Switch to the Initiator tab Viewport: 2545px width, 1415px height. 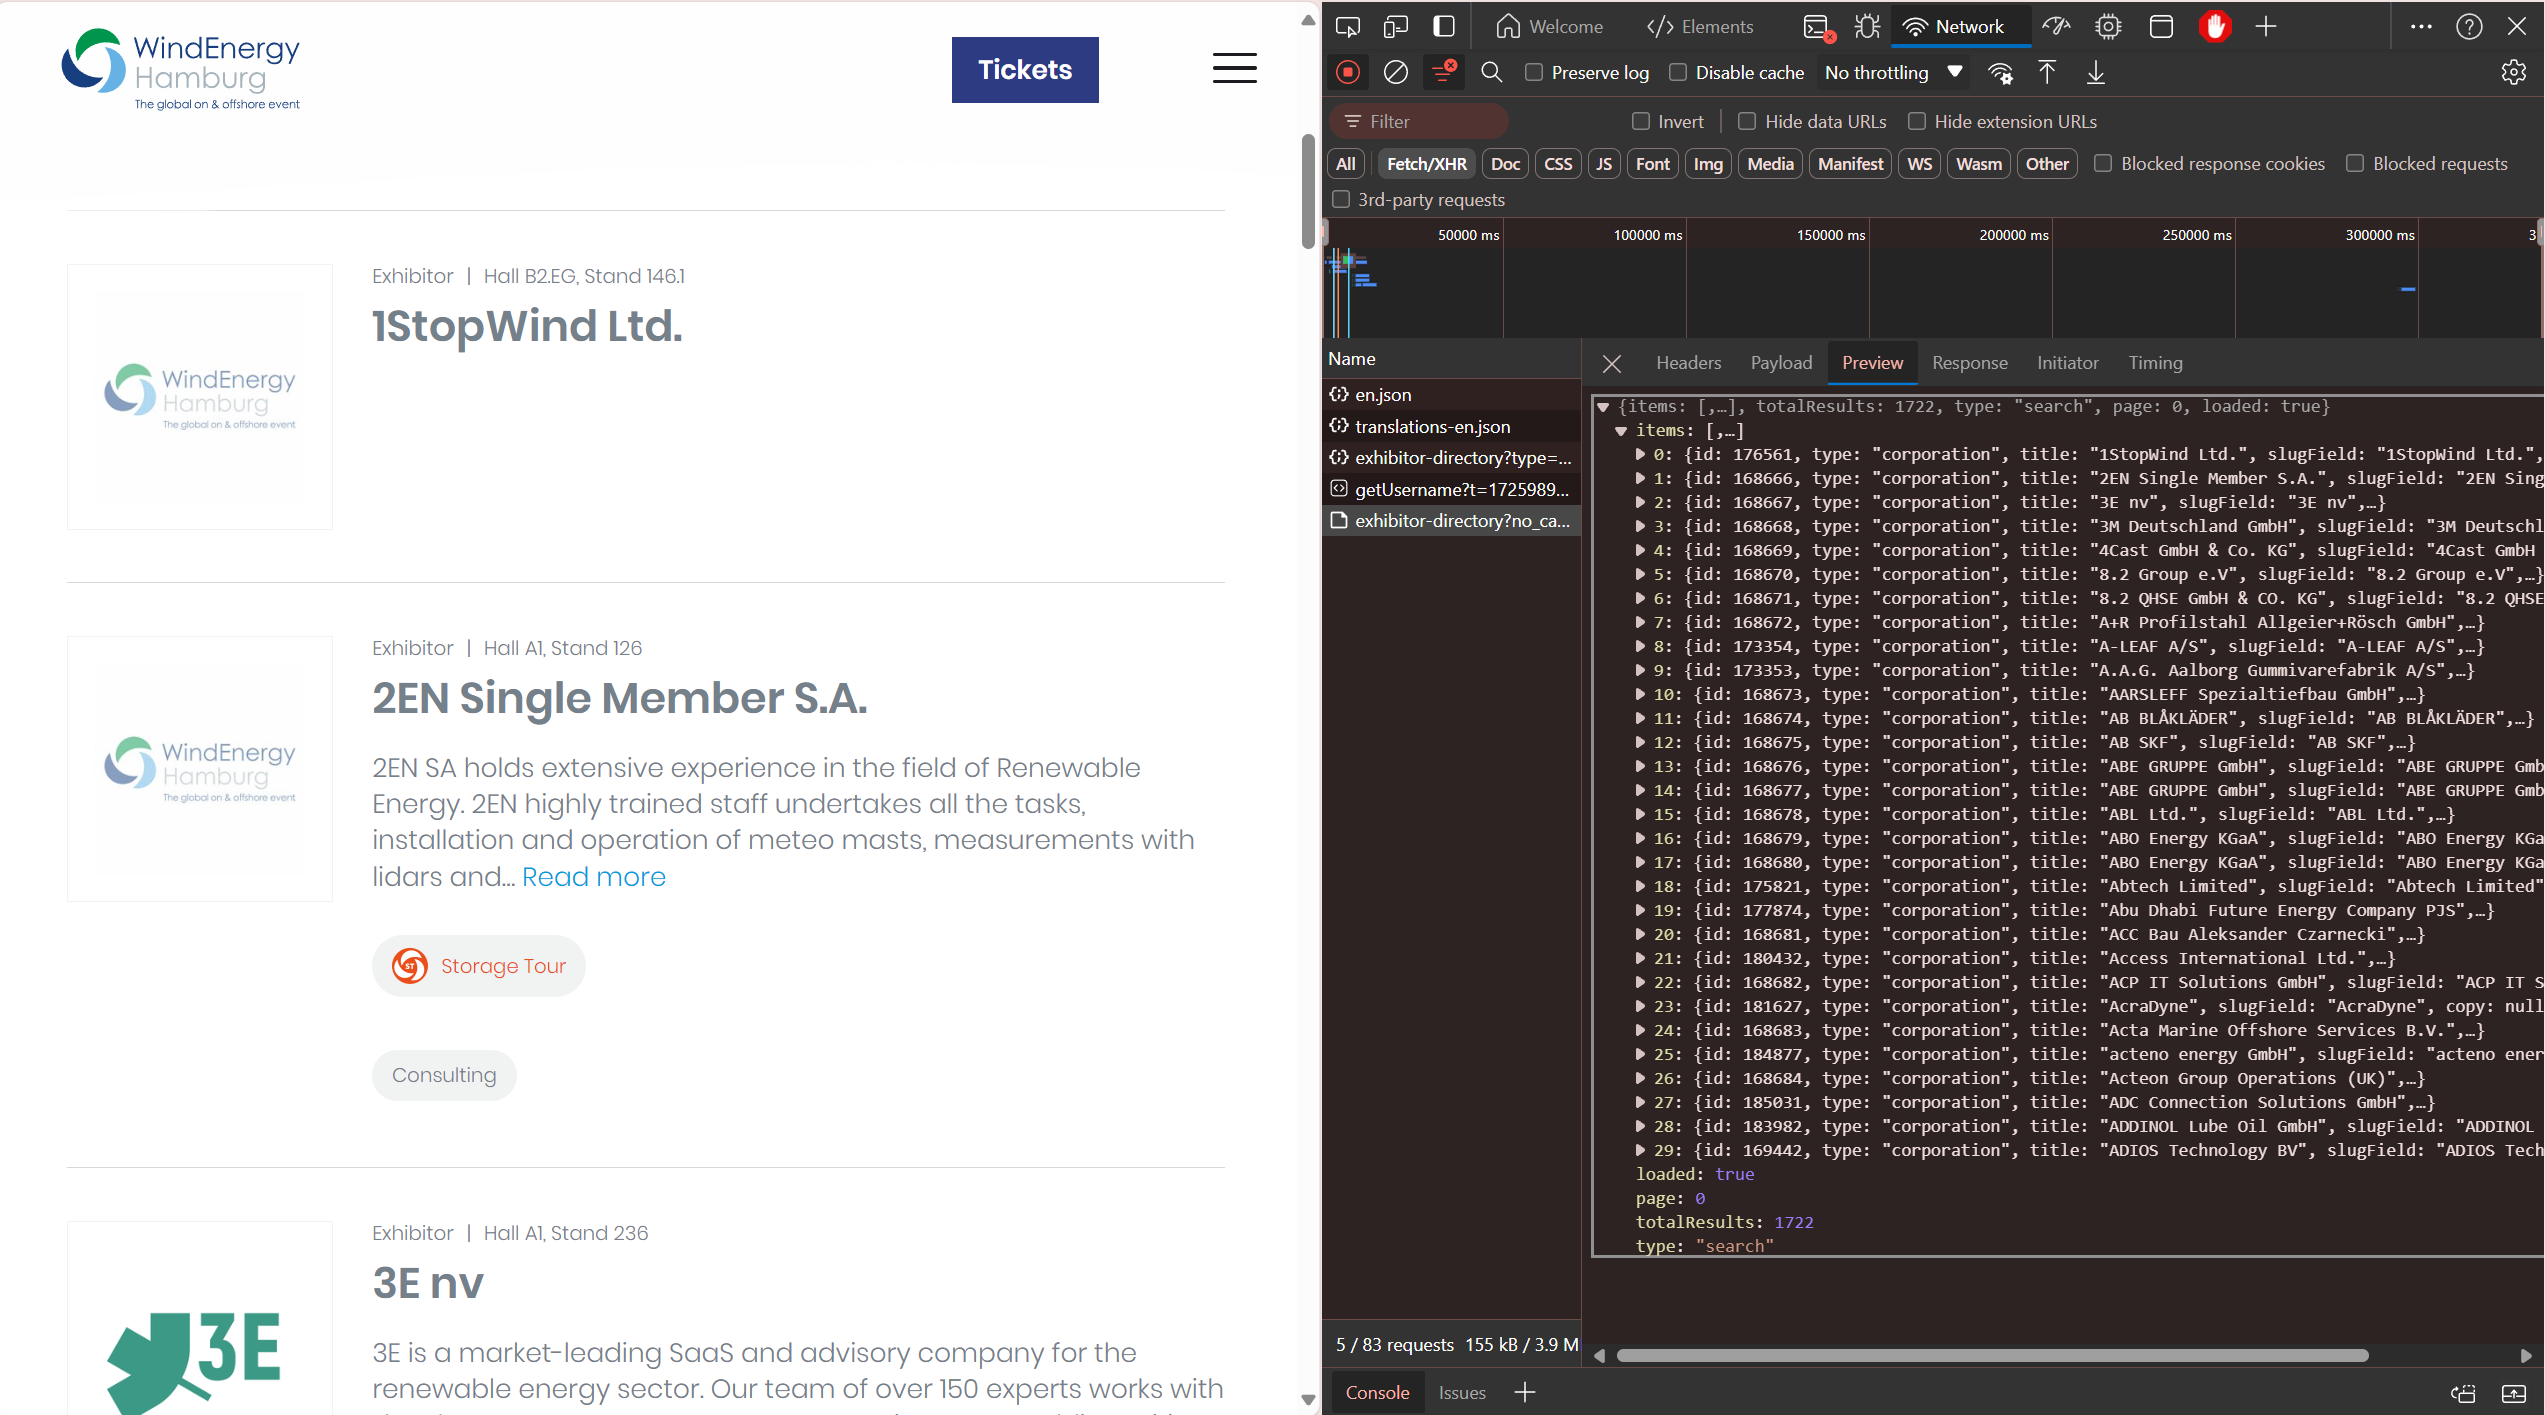click(x=2067, y=363)
